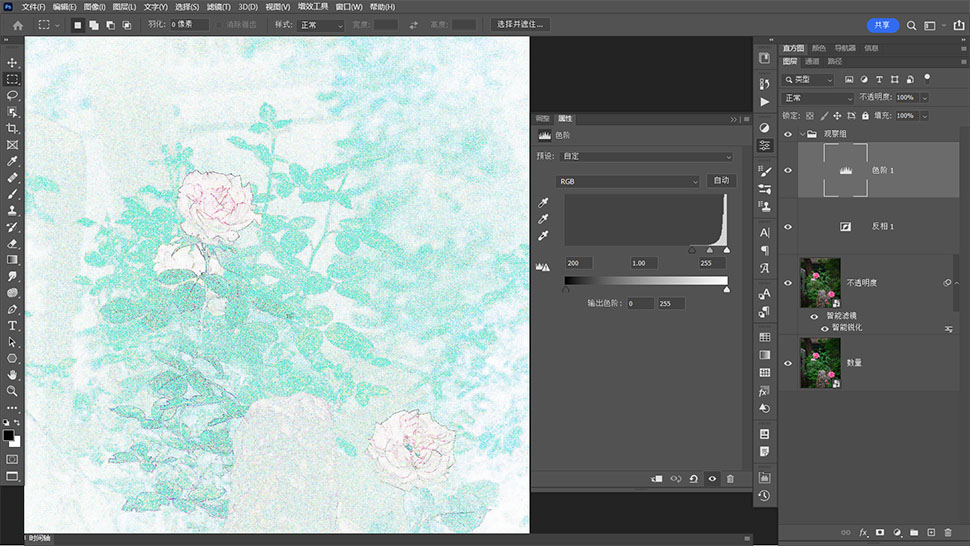Open the 滤镜(T) menu
970x546 pixels.
pyautogui.click(x=218, y=7)
